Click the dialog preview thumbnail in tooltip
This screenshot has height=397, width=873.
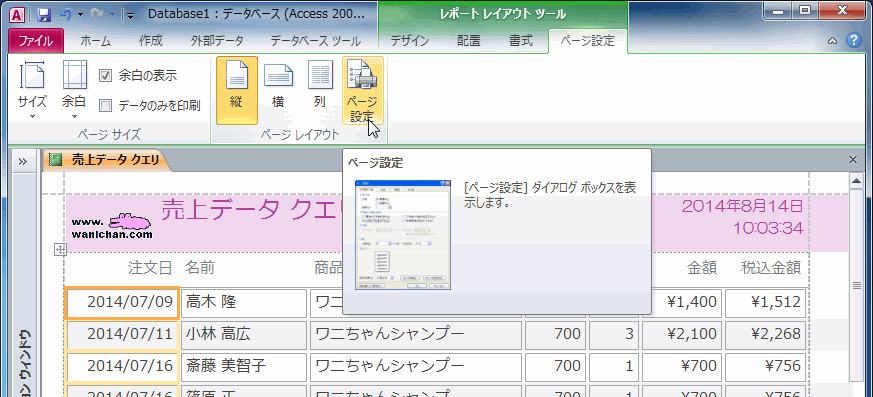403,235
